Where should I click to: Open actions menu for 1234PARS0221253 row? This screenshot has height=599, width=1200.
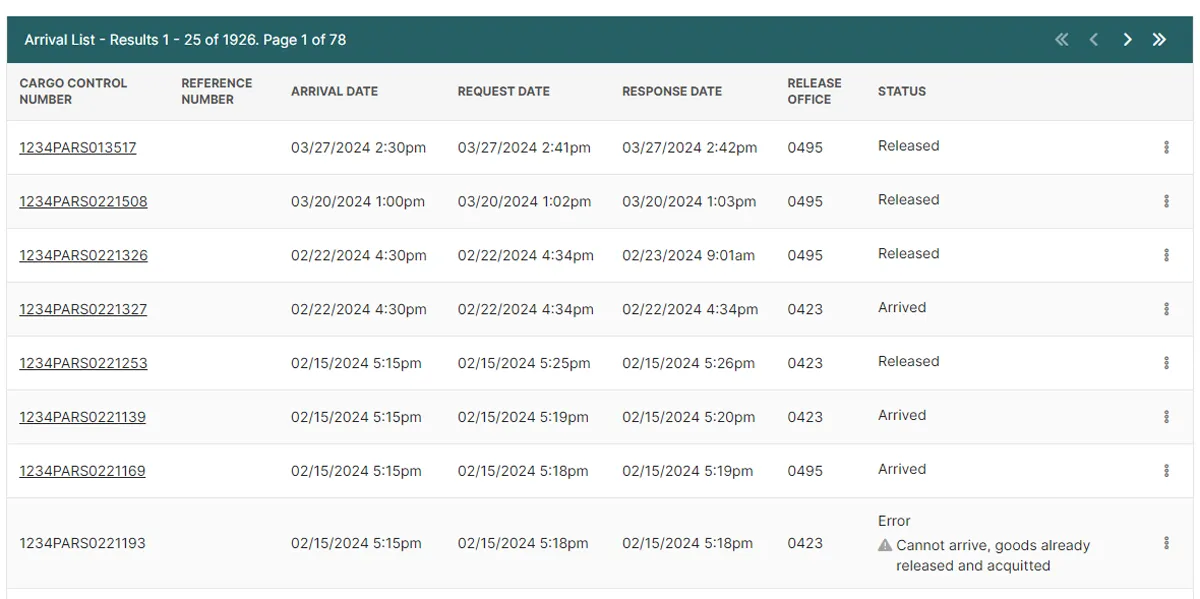coord(1166,363)
